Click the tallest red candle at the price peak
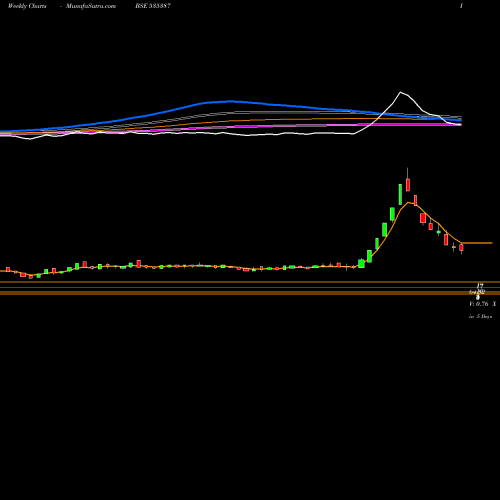This screenshot has width=500, height=500. tap(408, 185)
